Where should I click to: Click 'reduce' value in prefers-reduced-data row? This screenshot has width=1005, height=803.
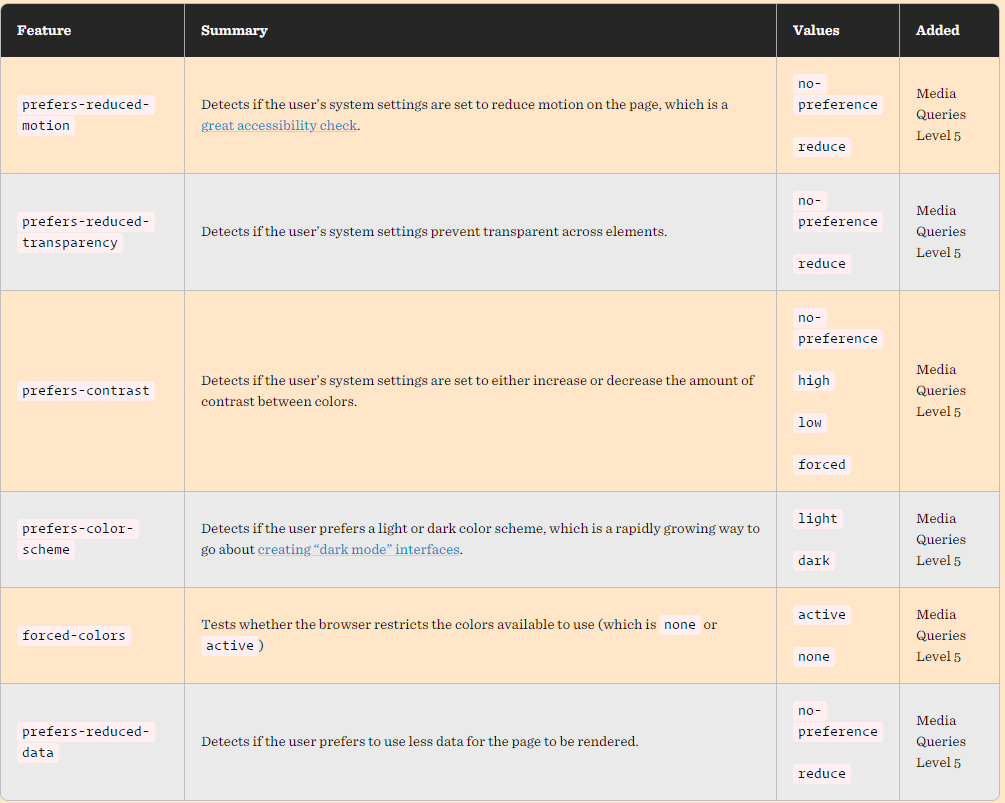pos(822,774)
